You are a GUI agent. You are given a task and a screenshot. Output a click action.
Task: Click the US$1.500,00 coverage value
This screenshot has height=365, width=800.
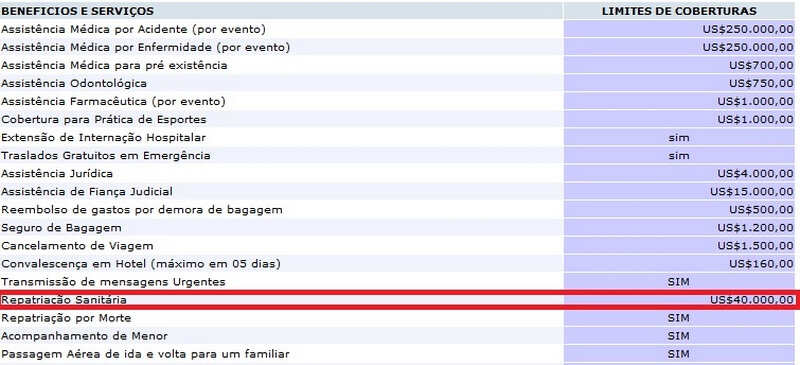(x=756, y=246)
